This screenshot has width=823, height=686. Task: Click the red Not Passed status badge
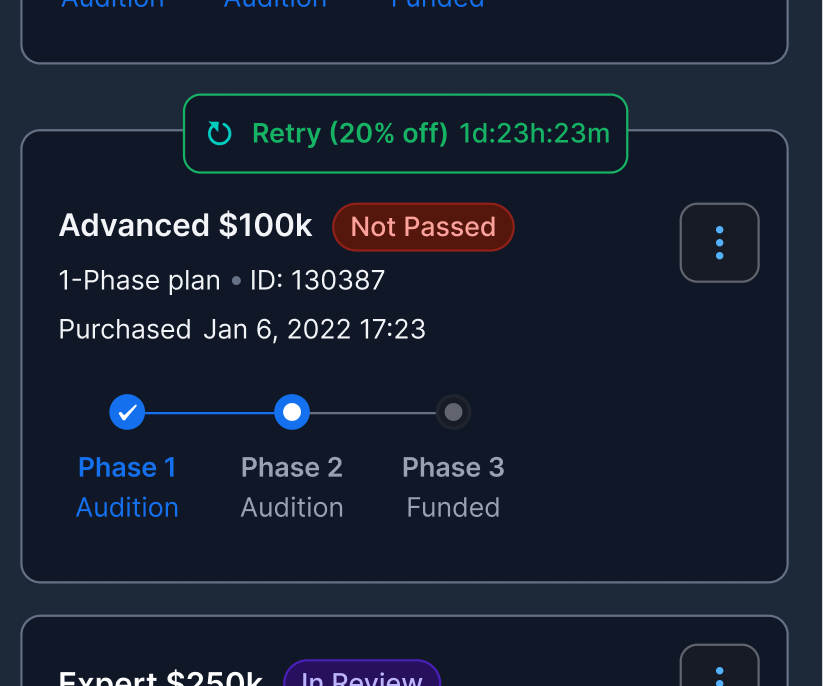click(x=423, y=227)
